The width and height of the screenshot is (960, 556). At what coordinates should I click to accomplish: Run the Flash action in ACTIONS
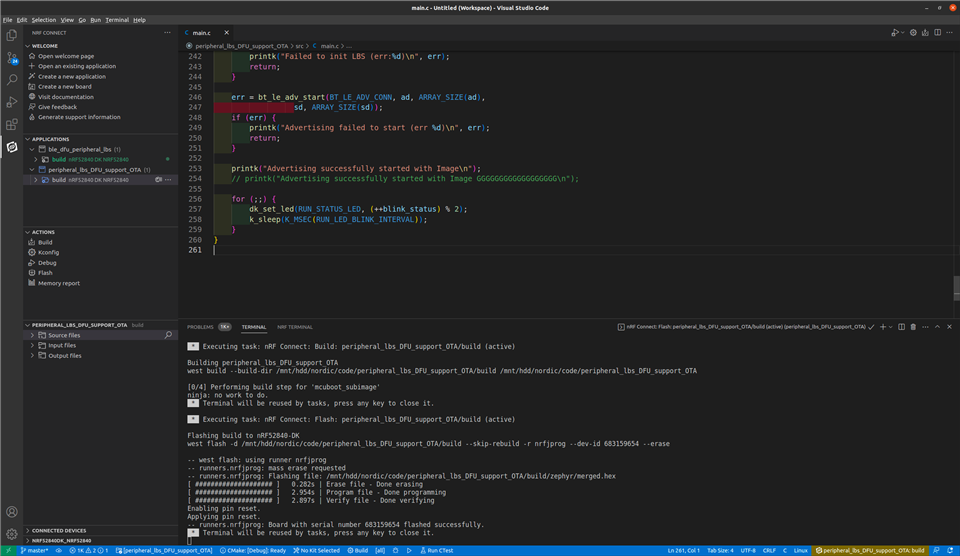(x=45, y=273)
